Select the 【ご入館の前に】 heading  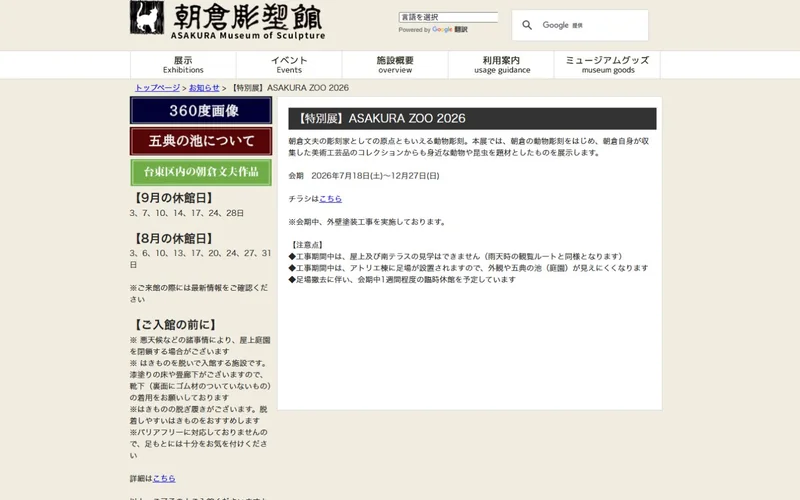coord(176,325)
